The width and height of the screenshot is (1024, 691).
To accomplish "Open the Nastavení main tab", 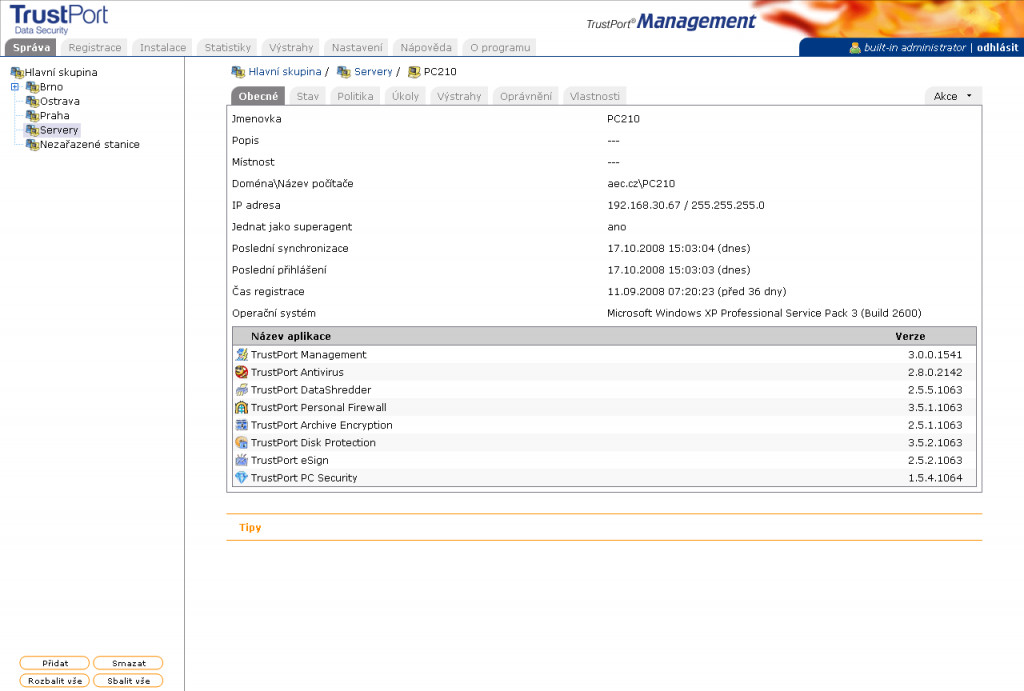I will click(x=357, y=47).
